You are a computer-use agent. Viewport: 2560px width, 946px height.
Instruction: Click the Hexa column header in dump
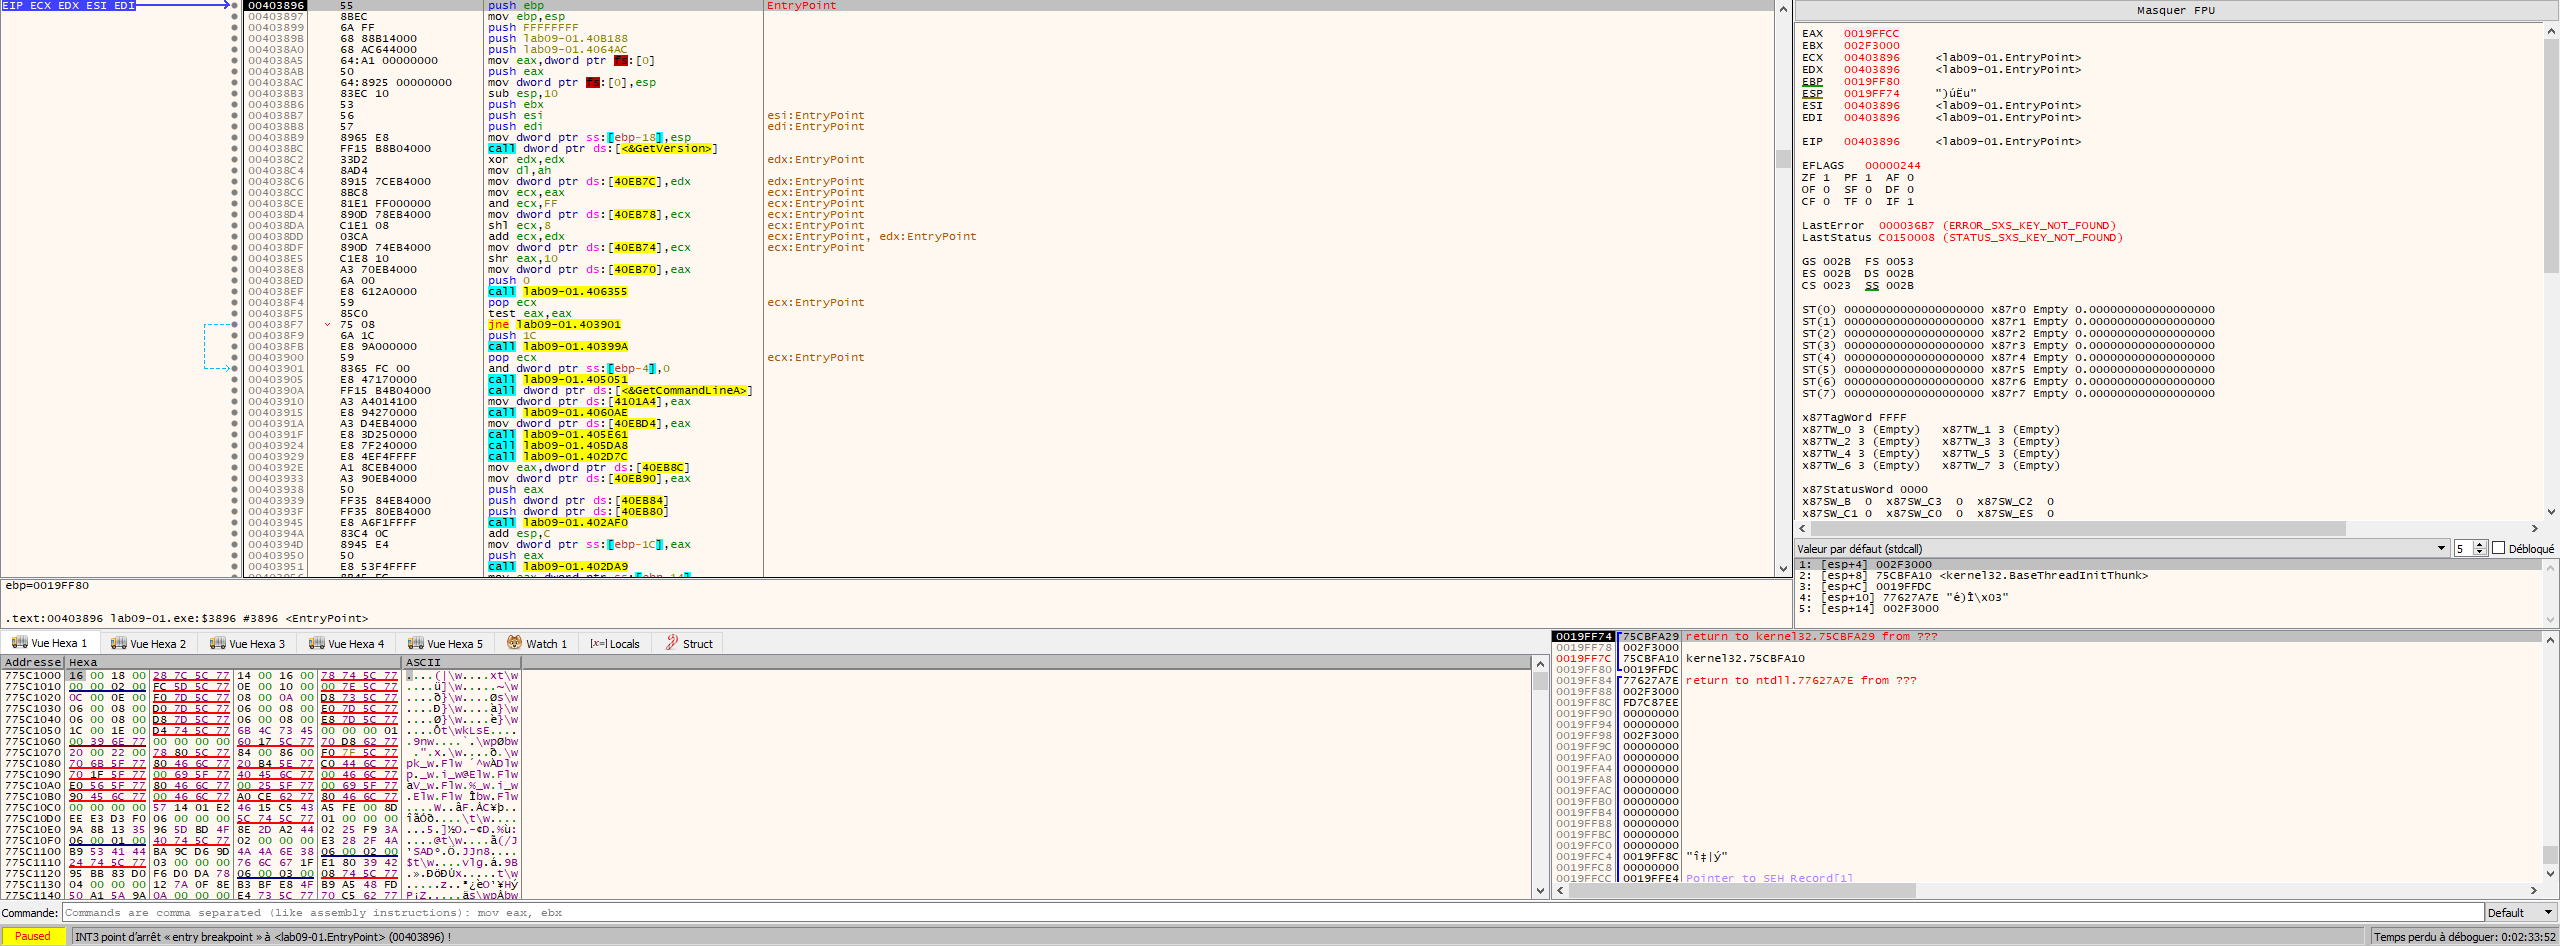tap(233, 662)
